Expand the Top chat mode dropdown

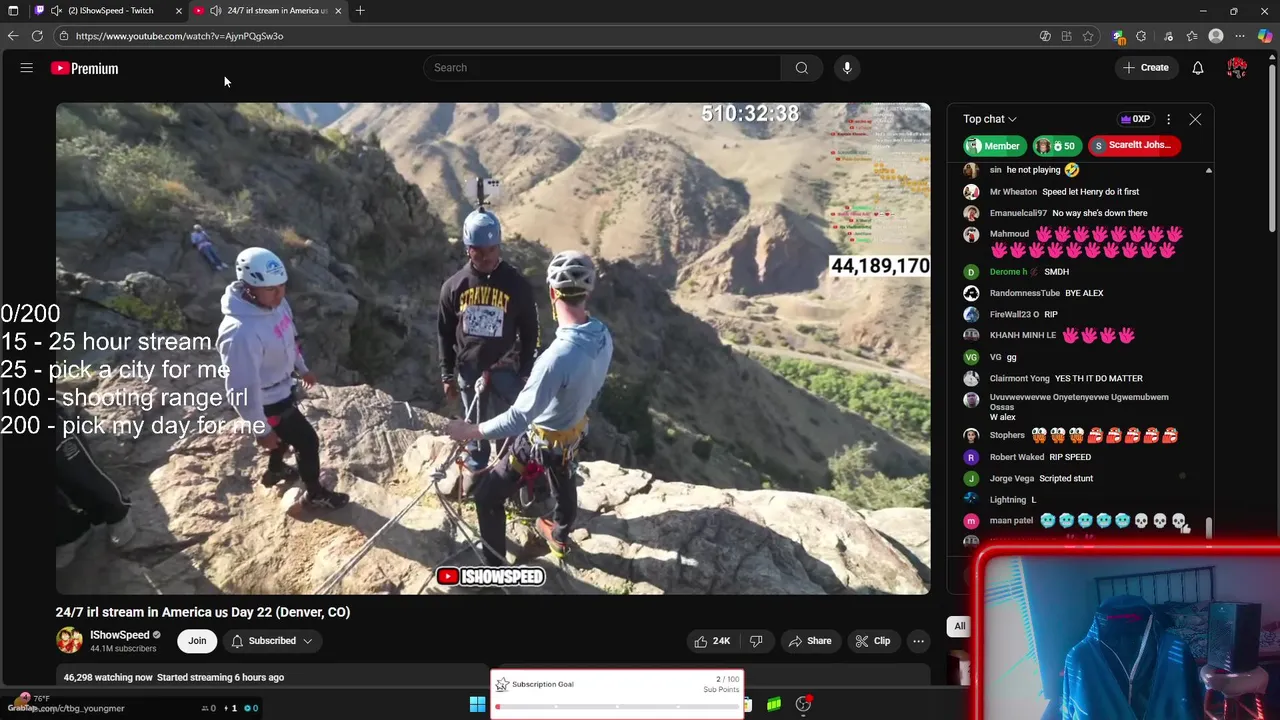click(x=990, y=119)
